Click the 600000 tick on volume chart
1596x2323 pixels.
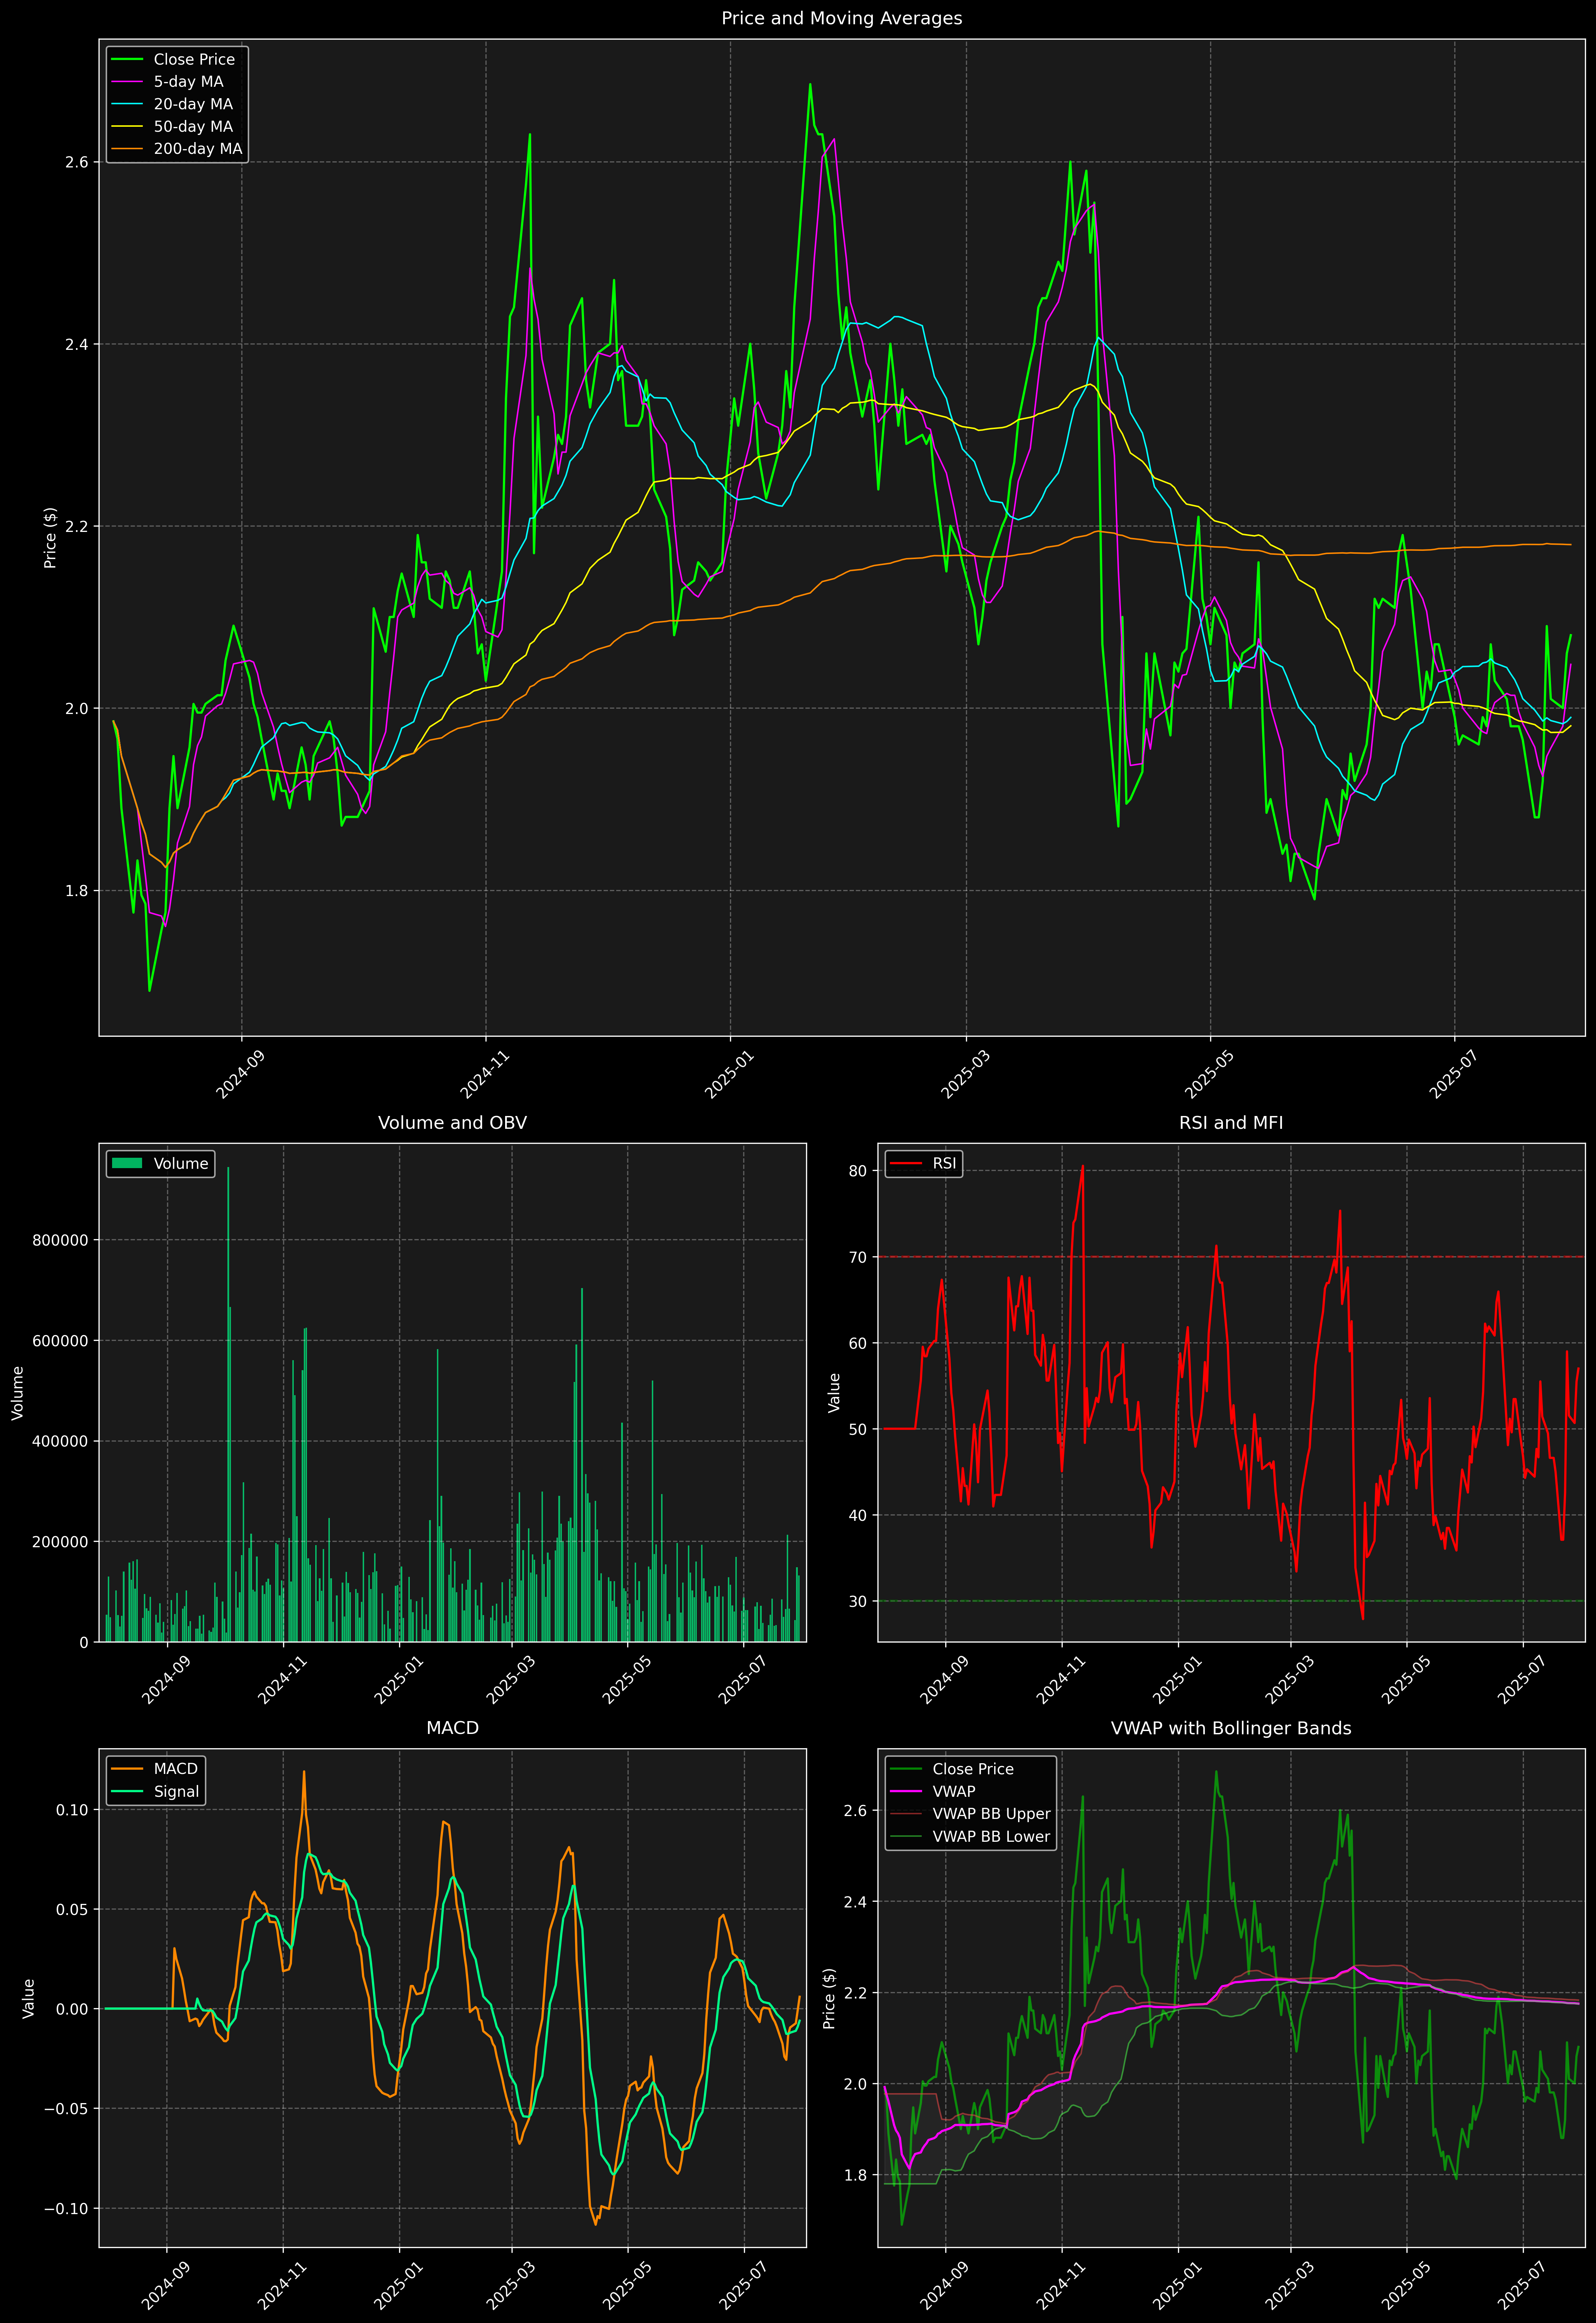(x=61, y=1341)
